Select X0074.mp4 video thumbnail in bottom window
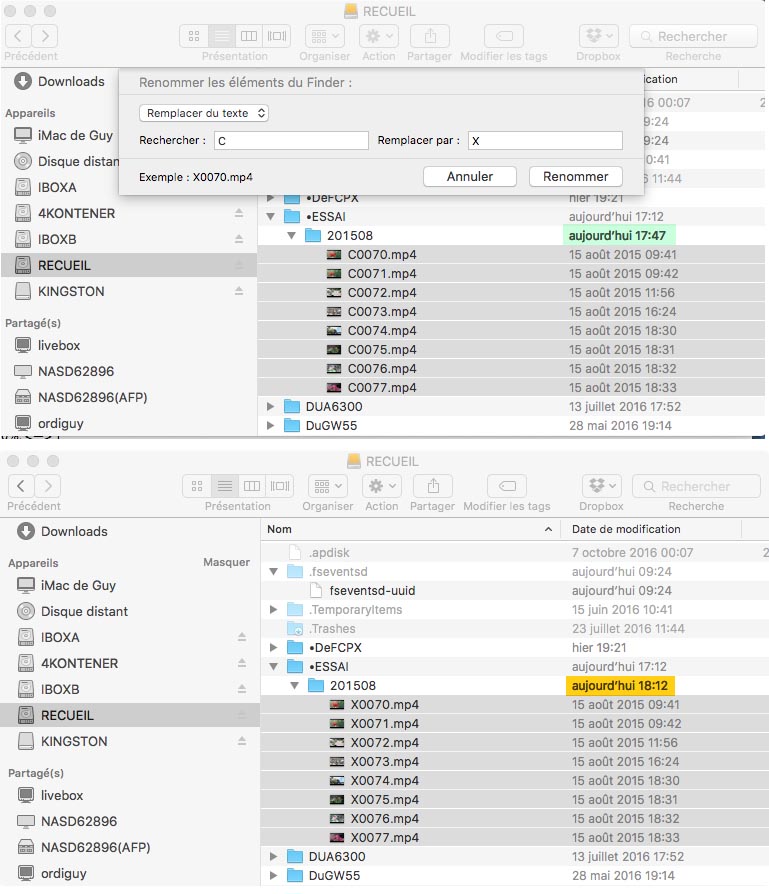 pyautogui.click(x=337, y=781)
